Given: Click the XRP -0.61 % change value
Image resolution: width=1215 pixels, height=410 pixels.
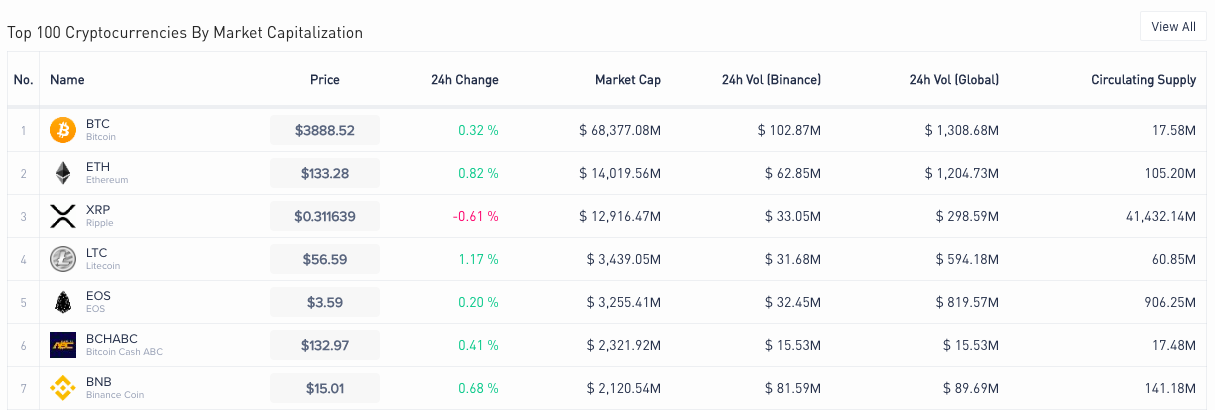Looking at the screenshot, I should pos(475,216).
